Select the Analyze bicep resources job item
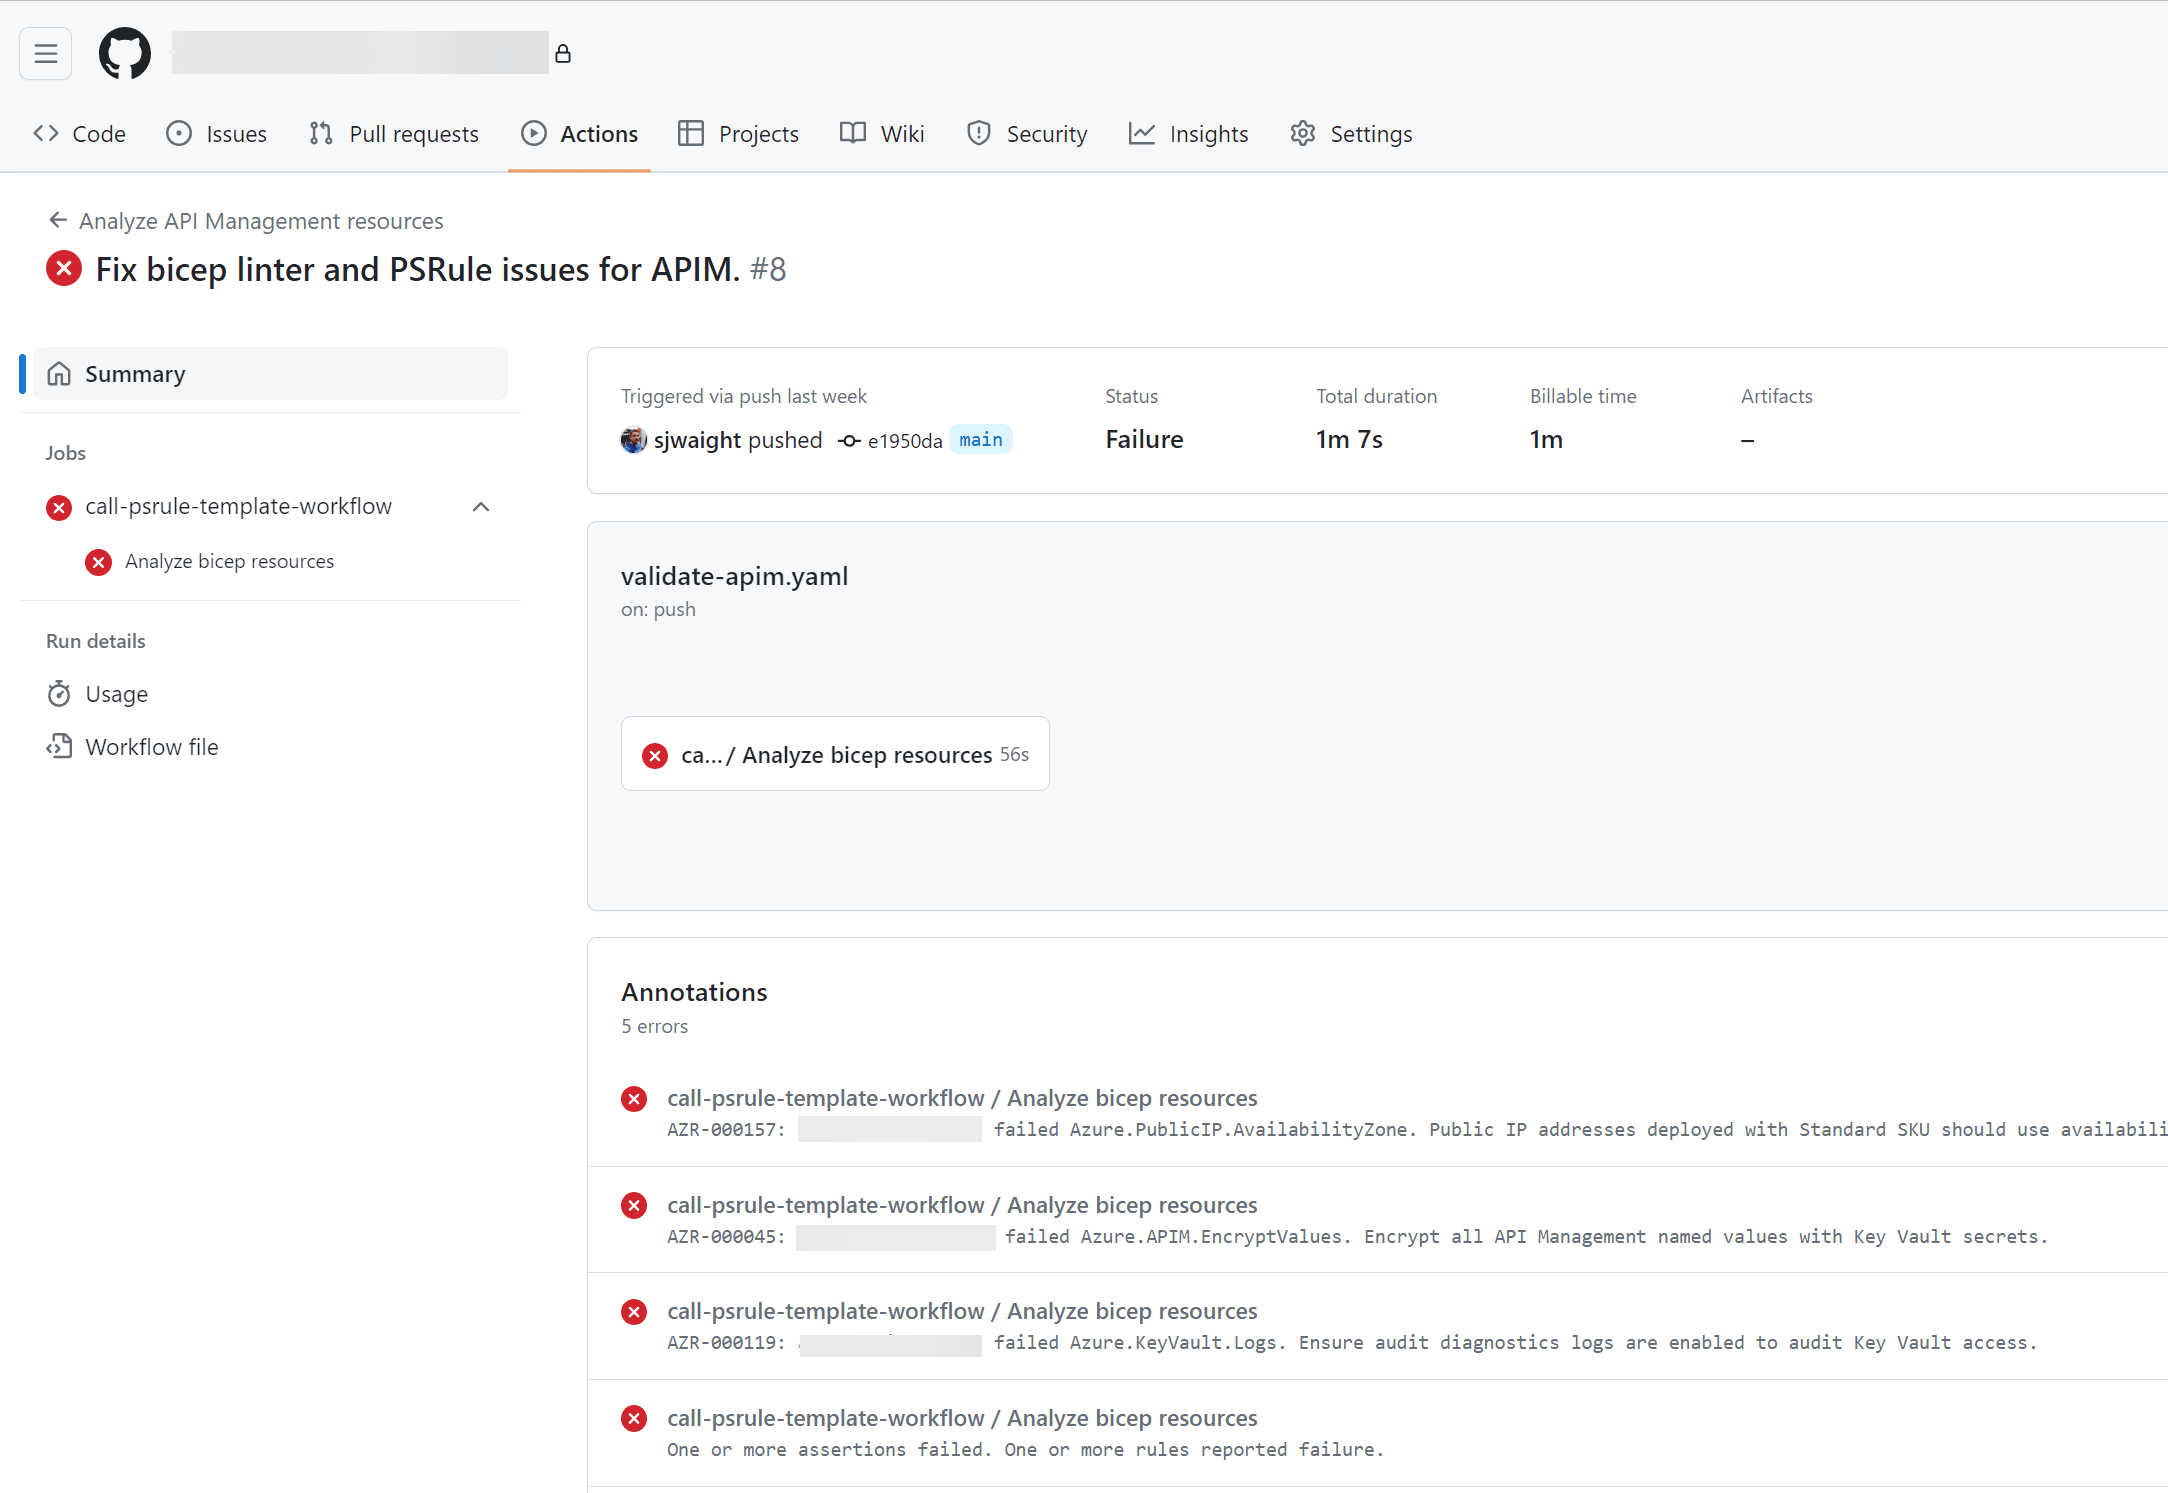This screenshot has width=2168, height=1493. coord(231,560)
